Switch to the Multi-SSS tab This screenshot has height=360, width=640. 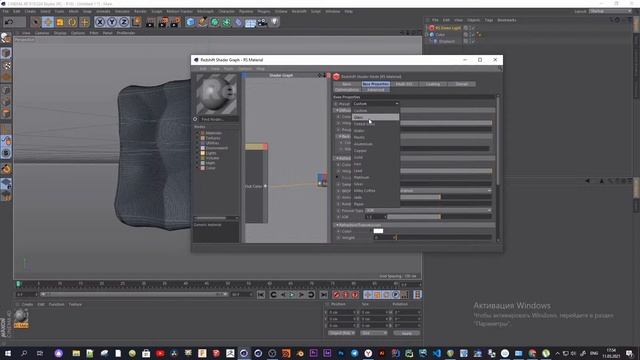tap(404, 84)
